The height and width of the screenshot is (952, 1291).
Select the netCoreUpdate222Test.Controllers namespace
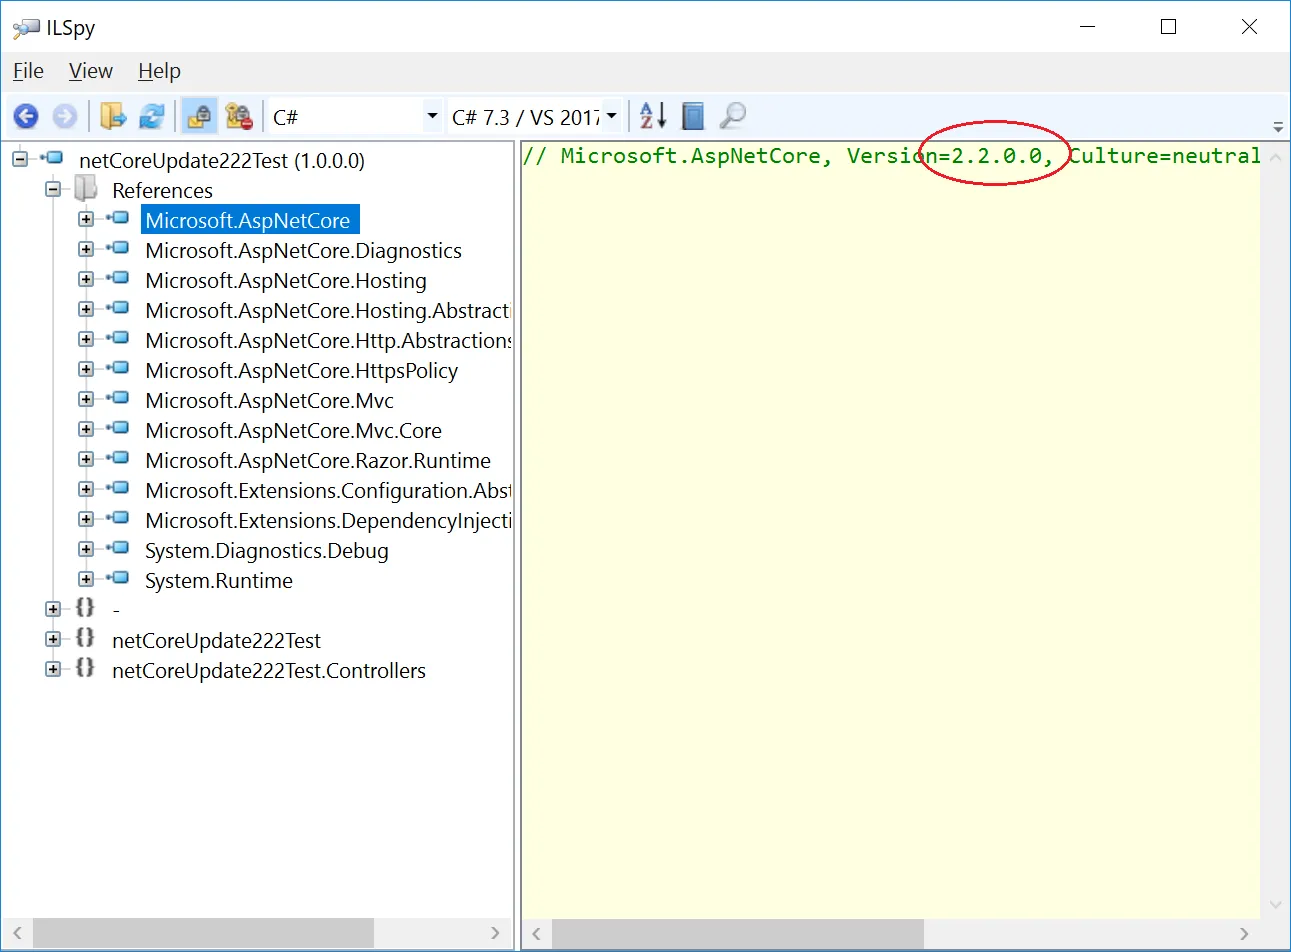point(269,671)
